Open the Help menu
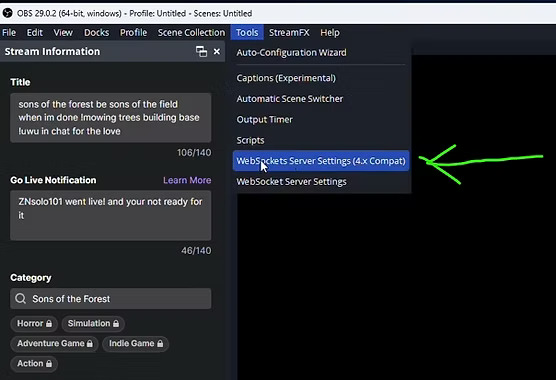This screenshot has height=380, width=556. pyautogui.click(x=330, y=33)
